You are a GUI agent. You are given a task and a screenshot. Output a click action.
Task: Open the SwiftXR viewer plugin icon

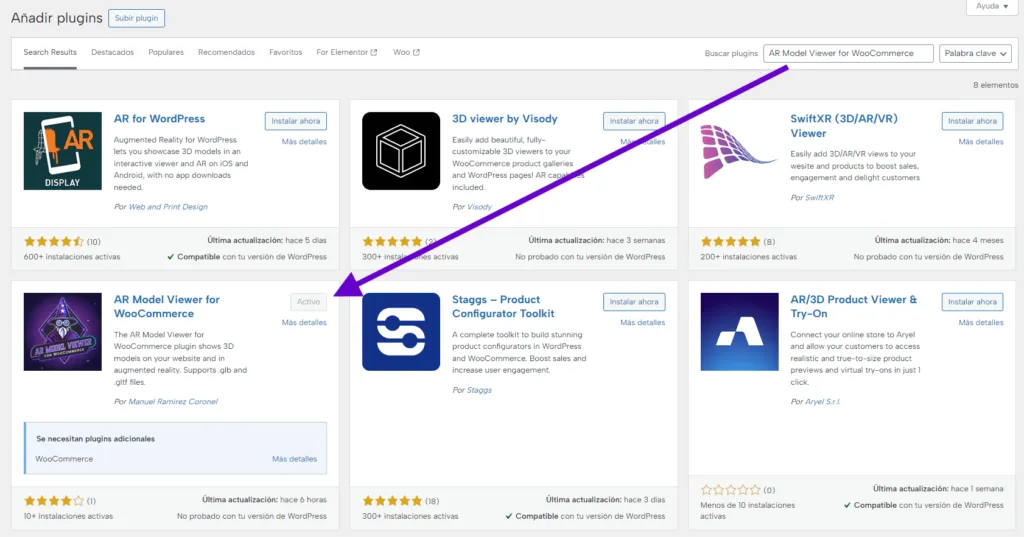[x=739, y=151]
